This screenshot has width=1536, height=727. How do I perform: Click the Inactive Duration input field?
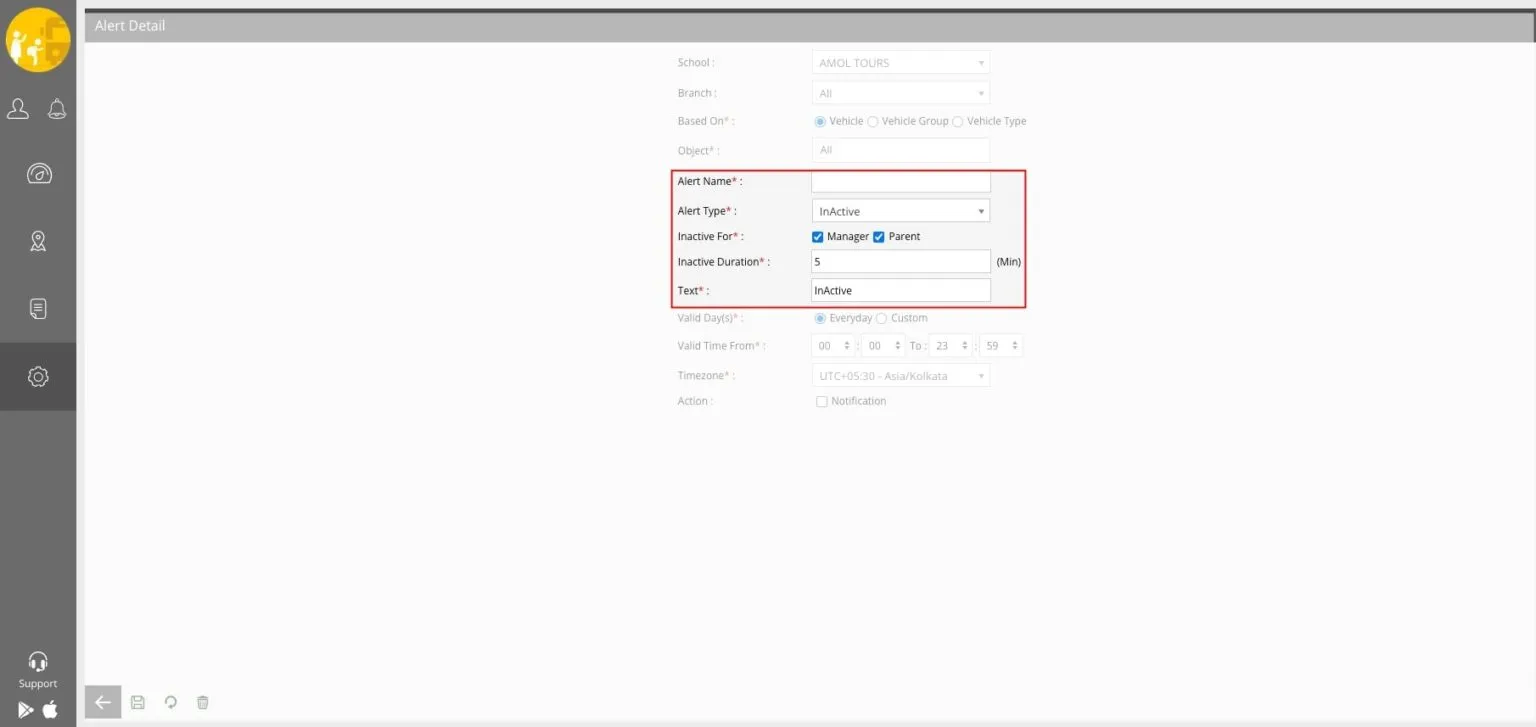(x=900, y=261)
